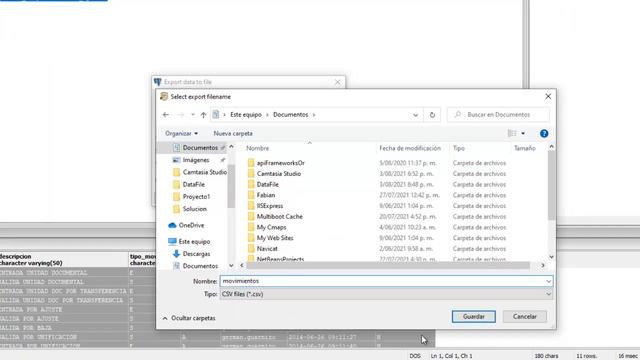
Task: Open DataFile in the sidebar
Action: tap(193, 184)
